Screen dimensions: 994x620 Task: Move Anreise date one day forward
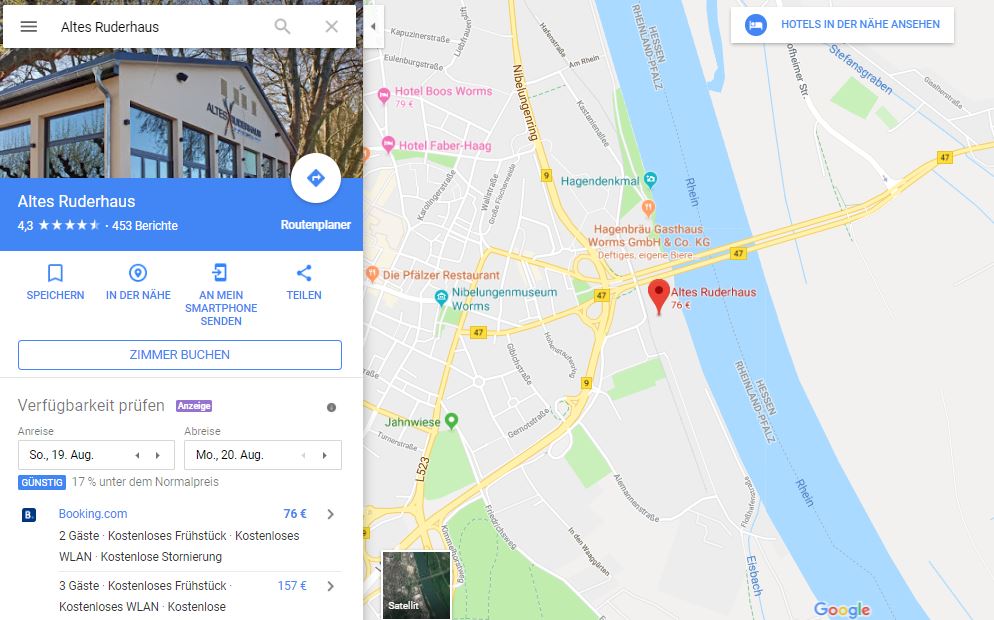coord(158,455)
